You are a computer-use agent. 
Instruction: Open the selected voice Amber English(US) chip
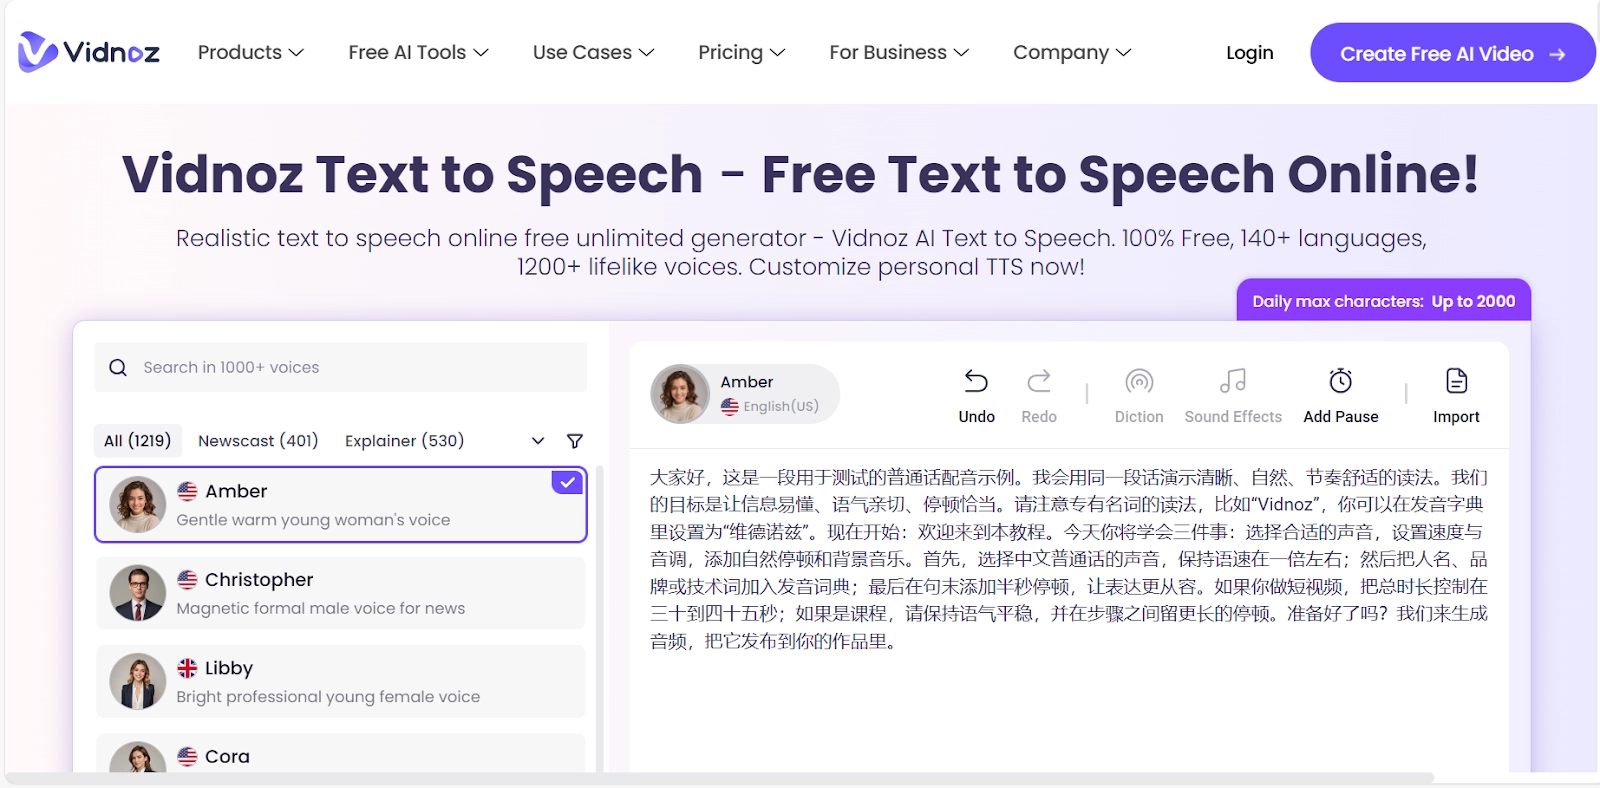click(745, 394)
